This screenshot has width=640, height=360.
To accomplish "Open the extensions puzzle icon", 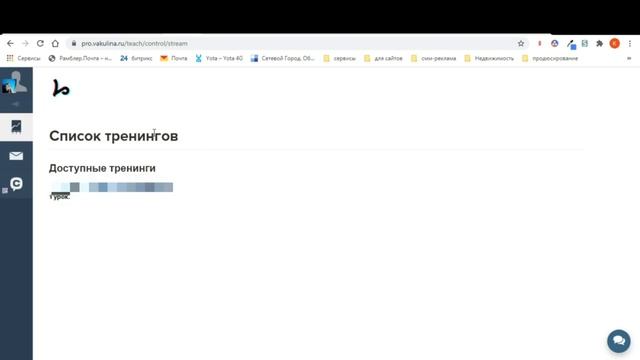I will point(600,43).
